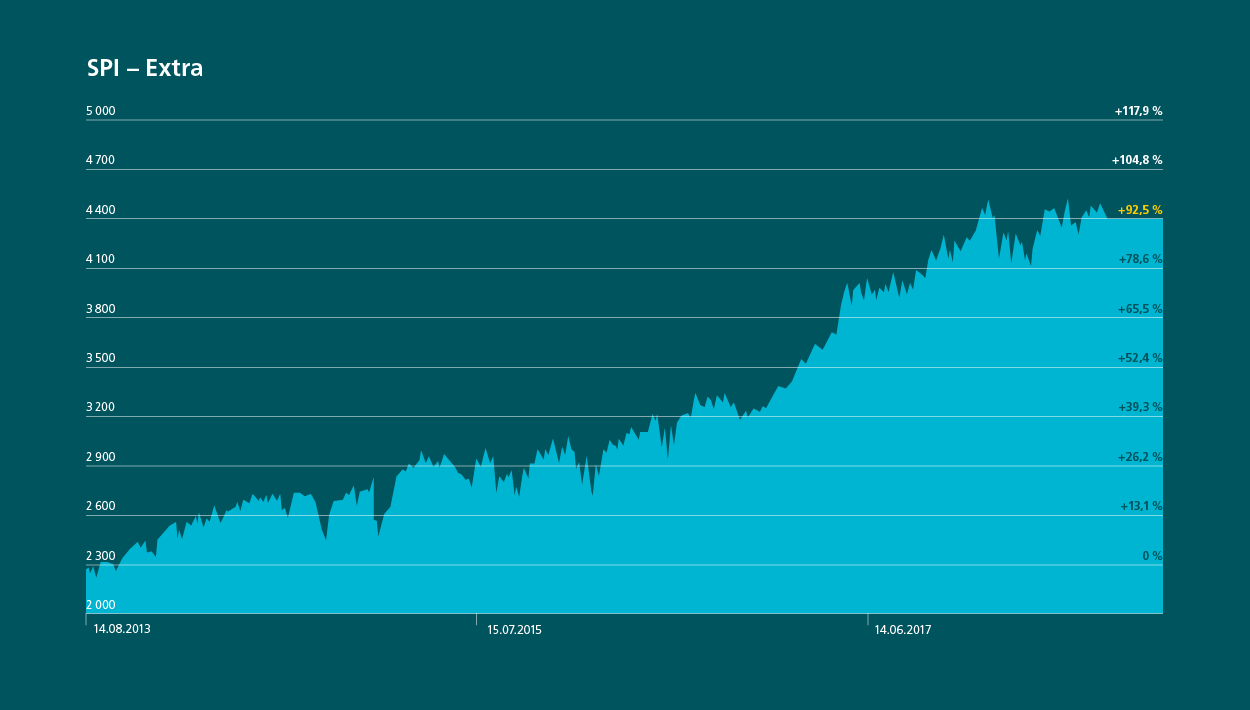Select the '3 500' y-axis label
Viewport: 1250px width, 710px height.
coord(101,358)
